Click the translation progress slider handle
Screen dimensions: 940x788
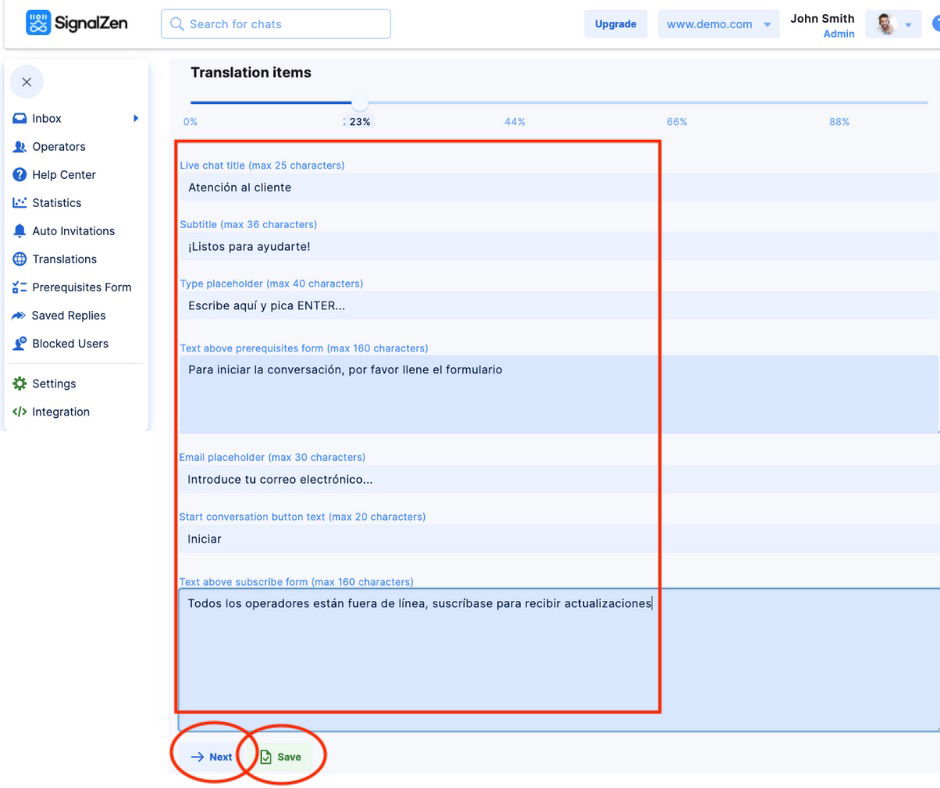coord(360,103)
